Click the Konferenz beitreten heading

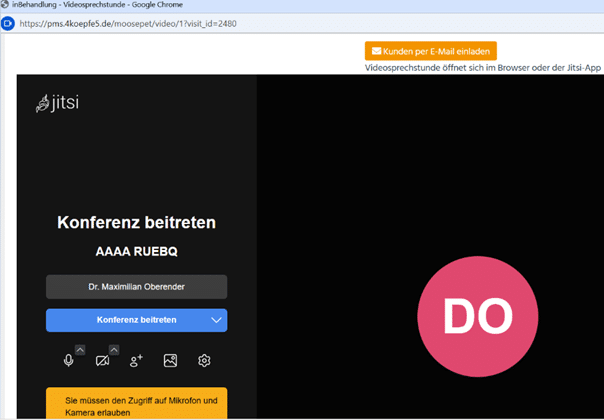tap(136, 223)
